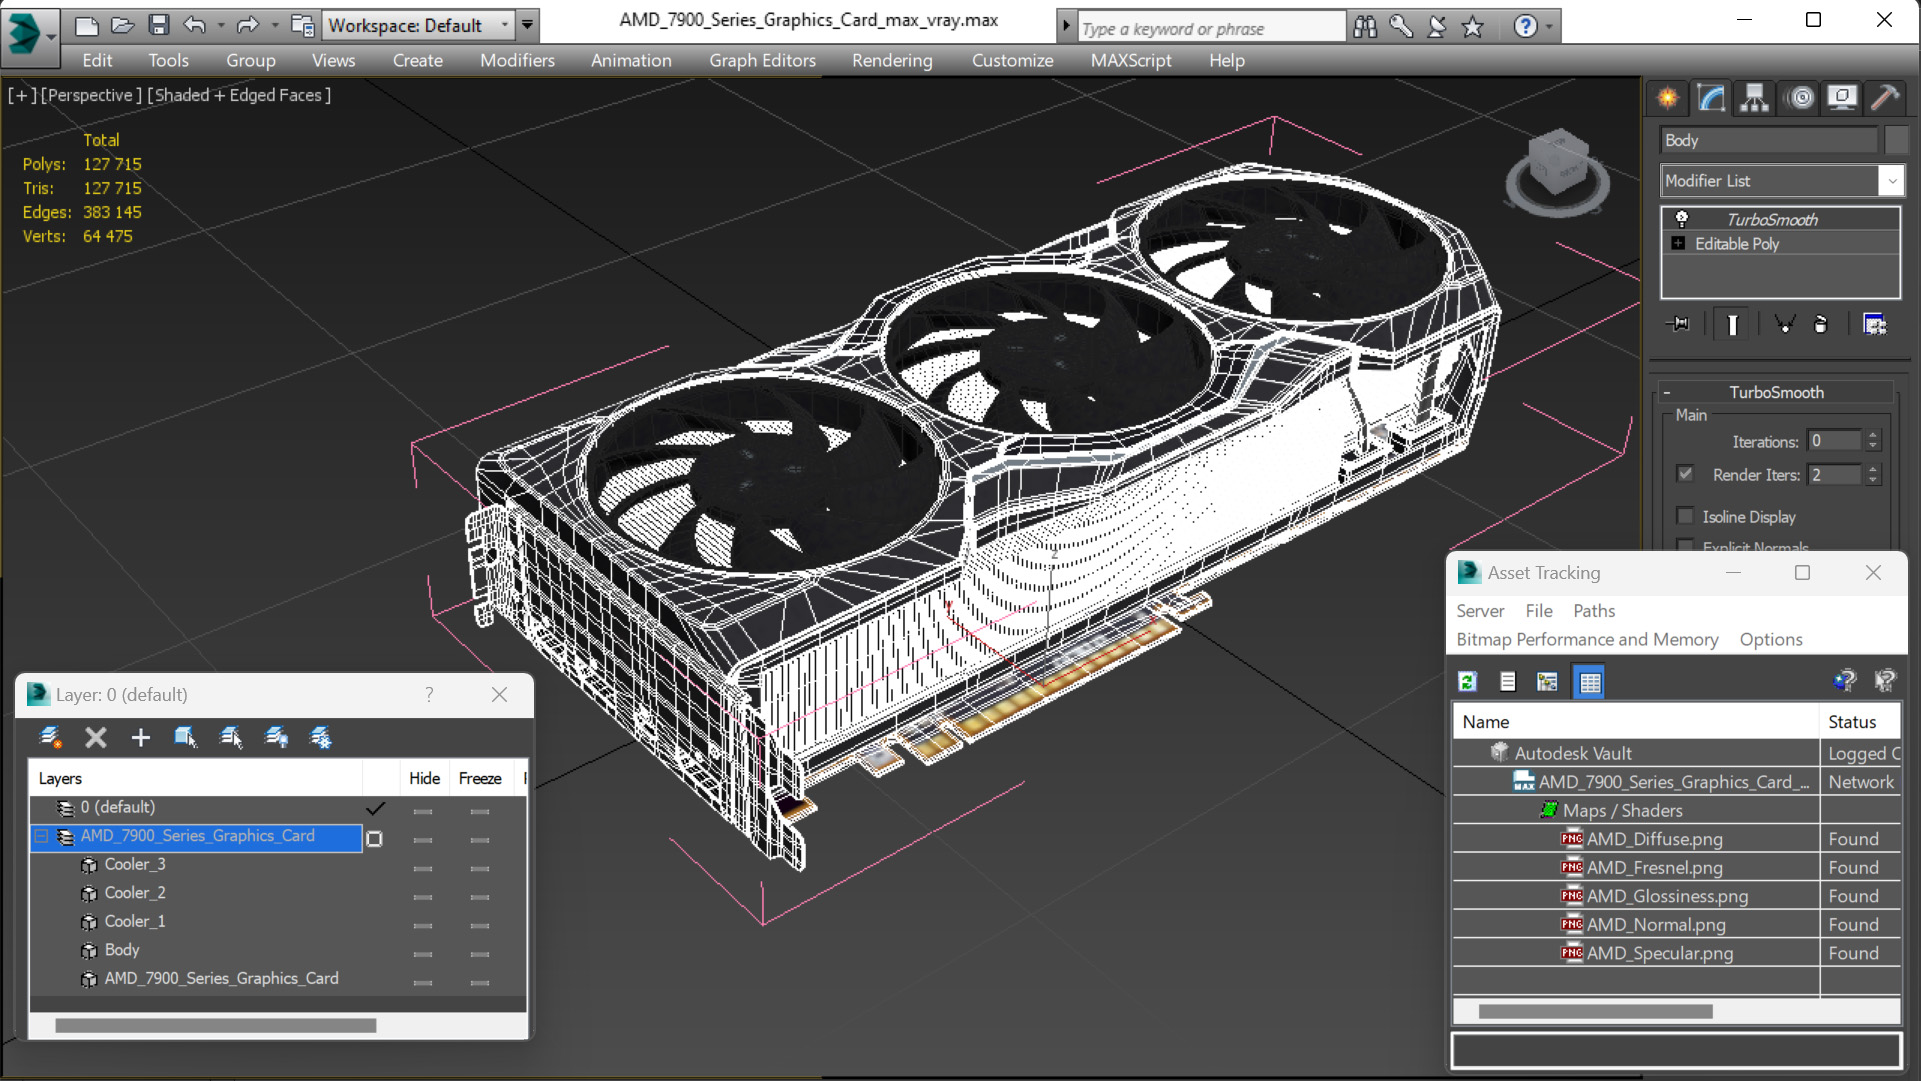Click Create New Layer icon
Screen dimensions: 1921x1081
50,738
